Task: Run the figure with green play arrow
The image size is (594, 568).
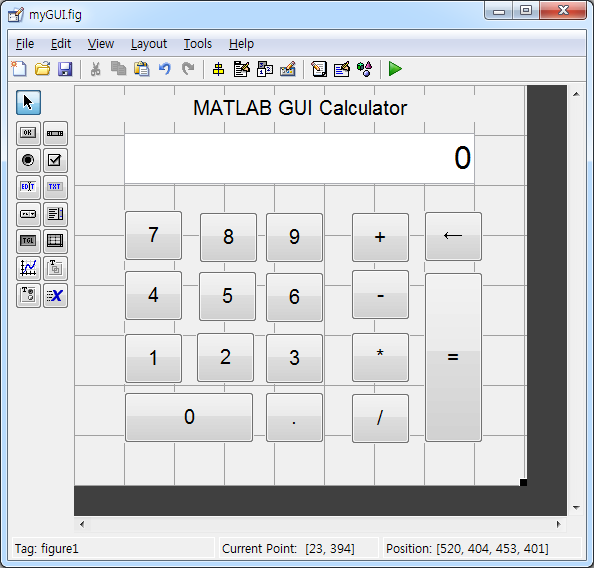Action: (395, 69)
